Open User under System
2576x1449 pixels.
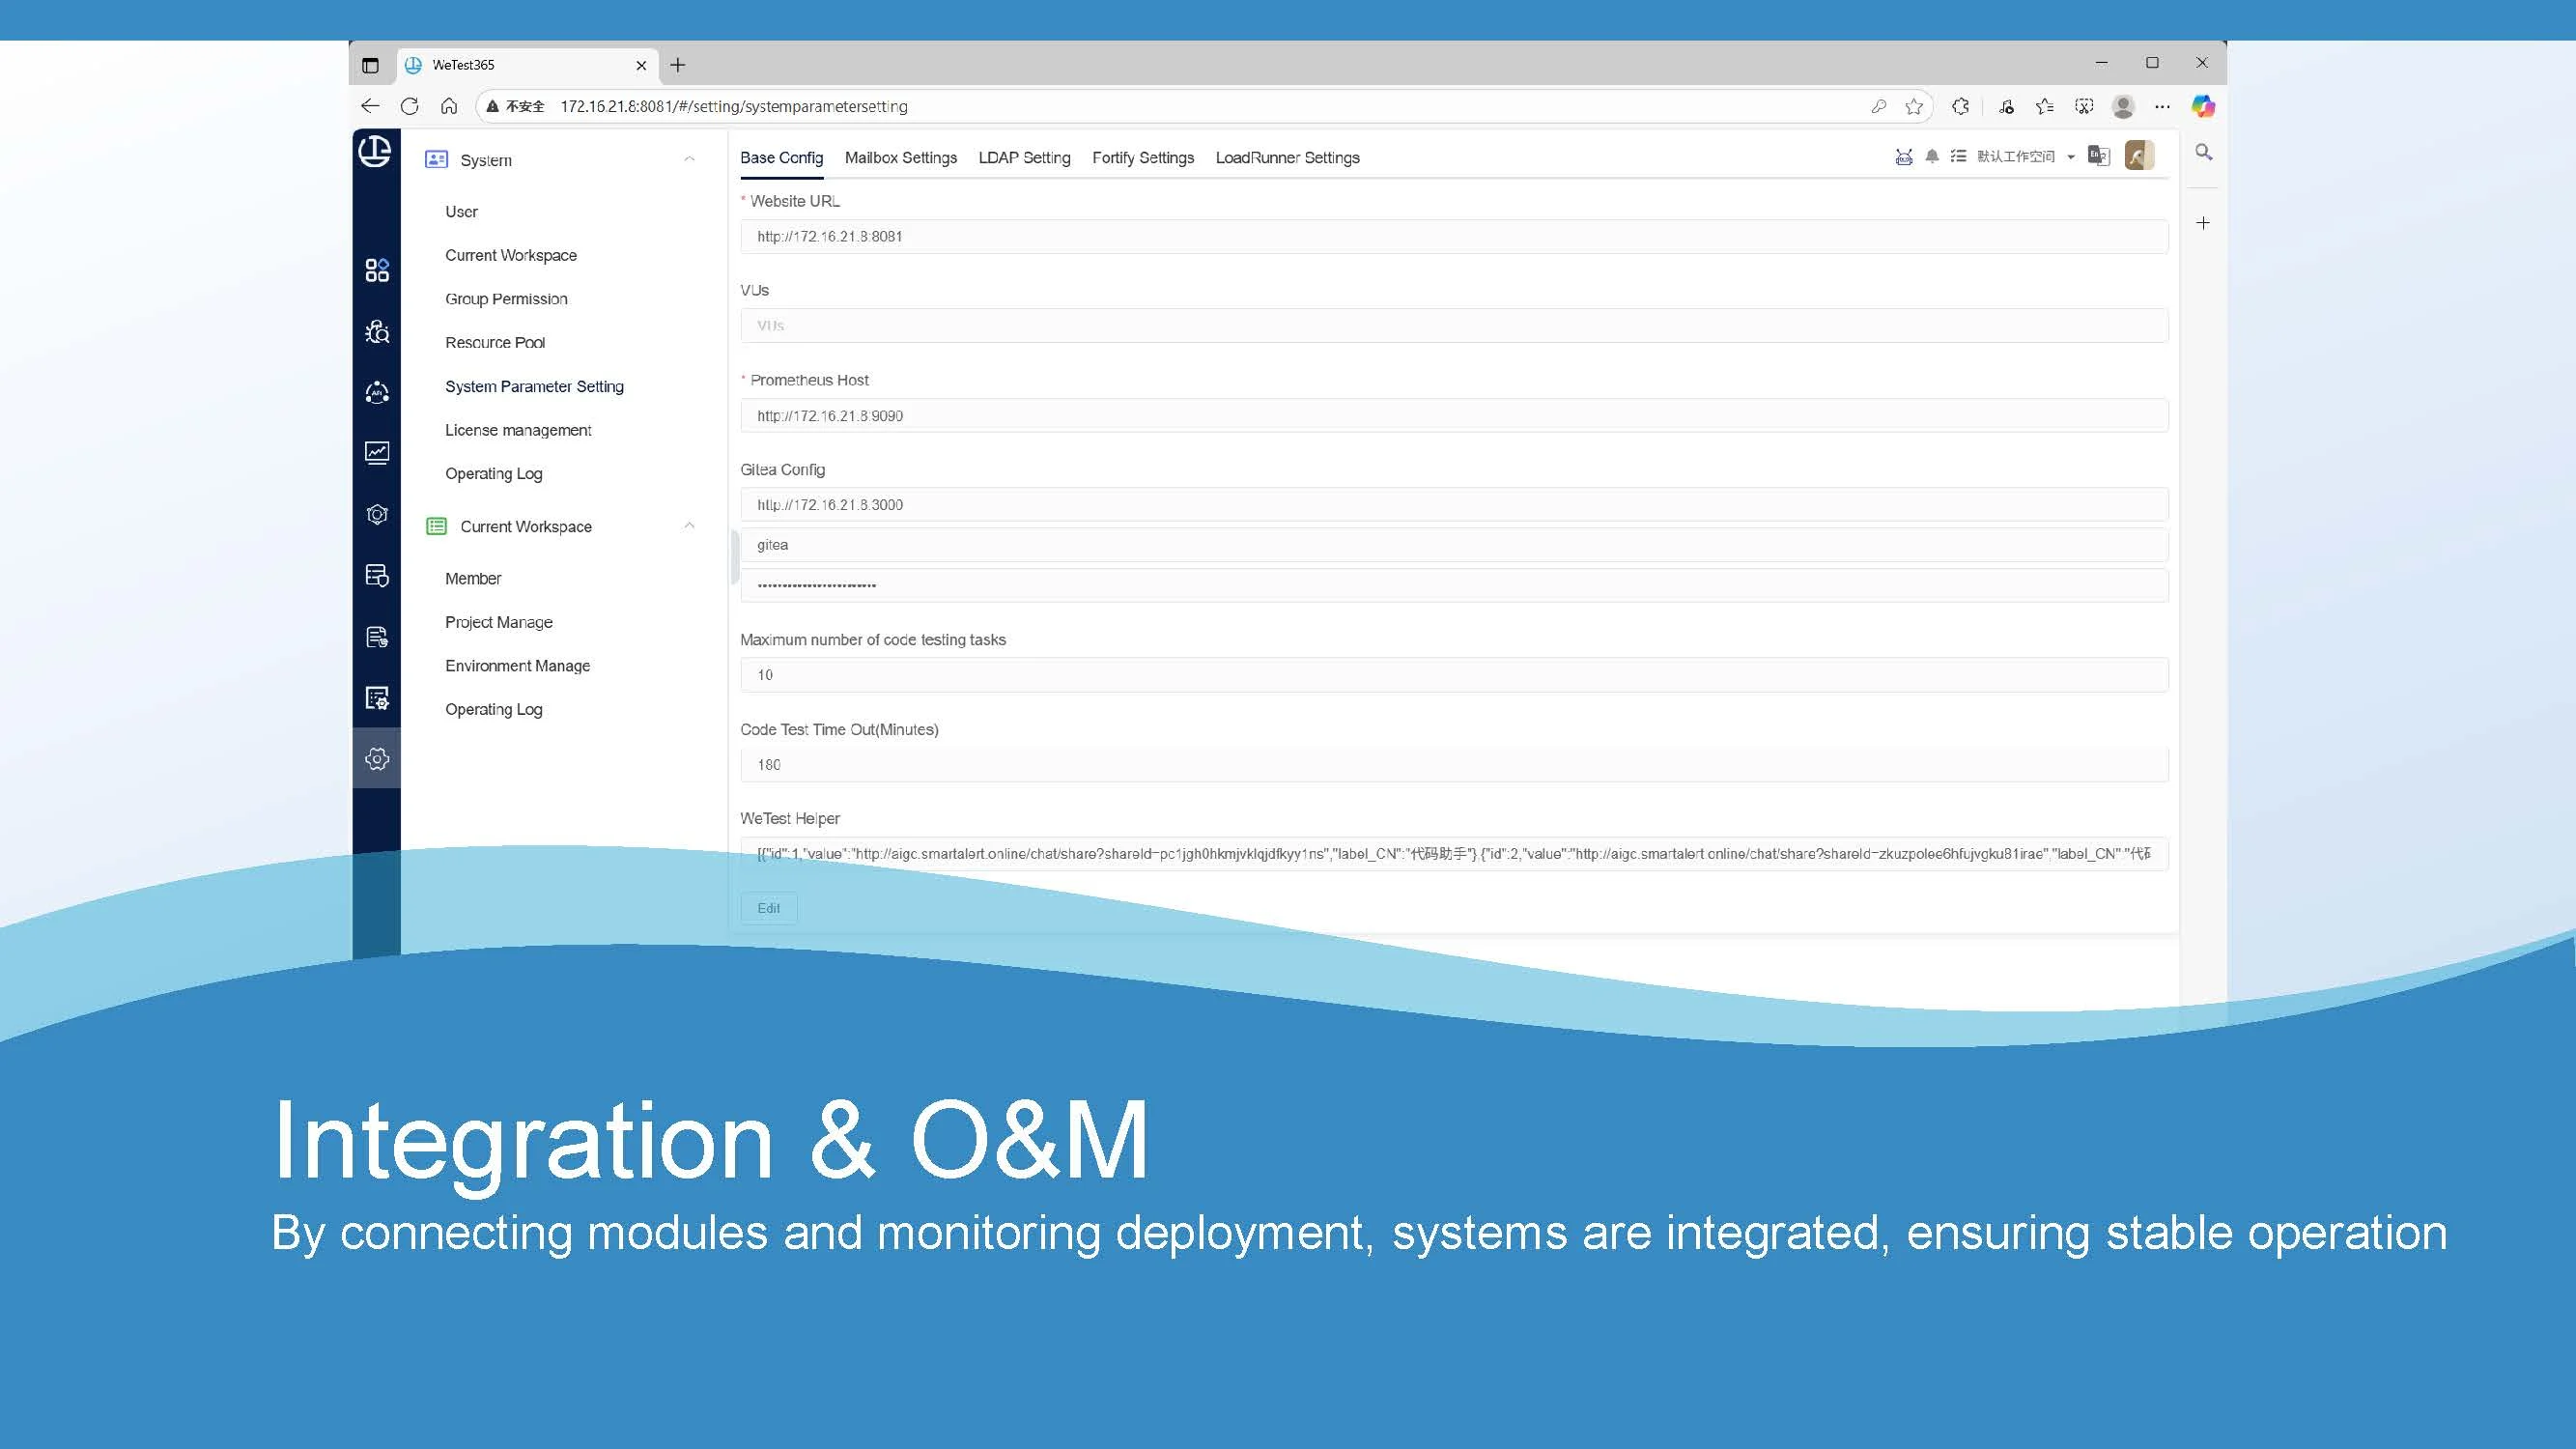pos(461,212)
